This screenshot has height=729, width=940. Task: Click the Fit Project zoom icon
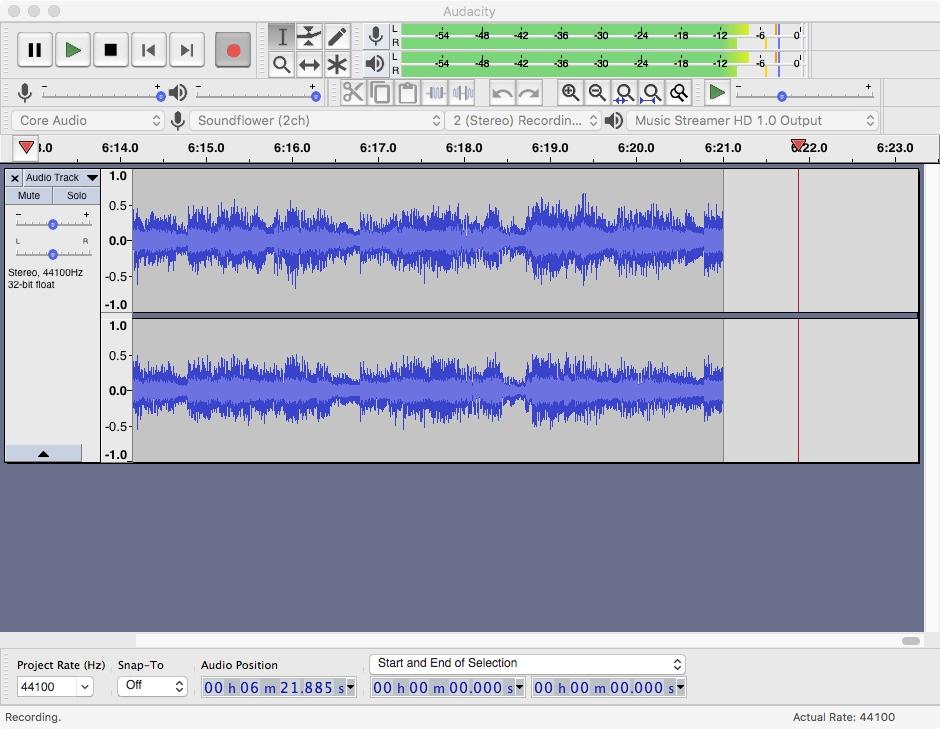point(651,93)
